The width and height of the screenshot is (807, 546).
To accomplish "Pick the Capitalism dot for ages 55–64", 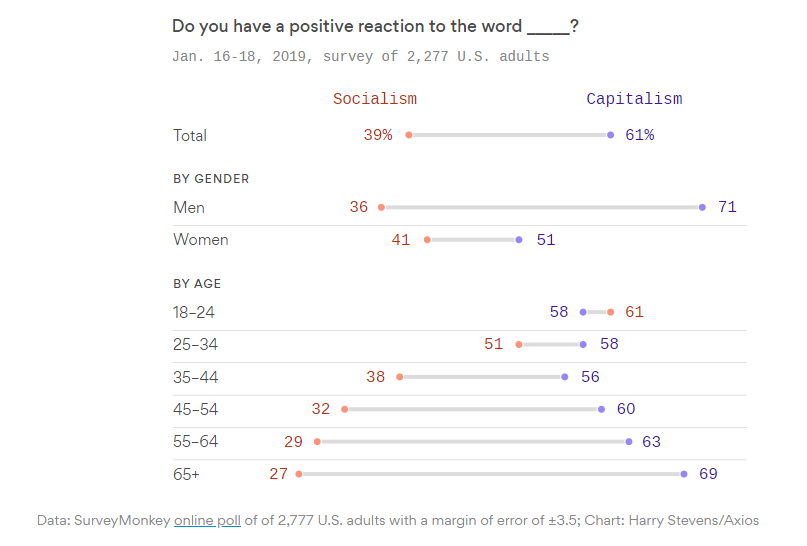I will (x=629, y=441).
